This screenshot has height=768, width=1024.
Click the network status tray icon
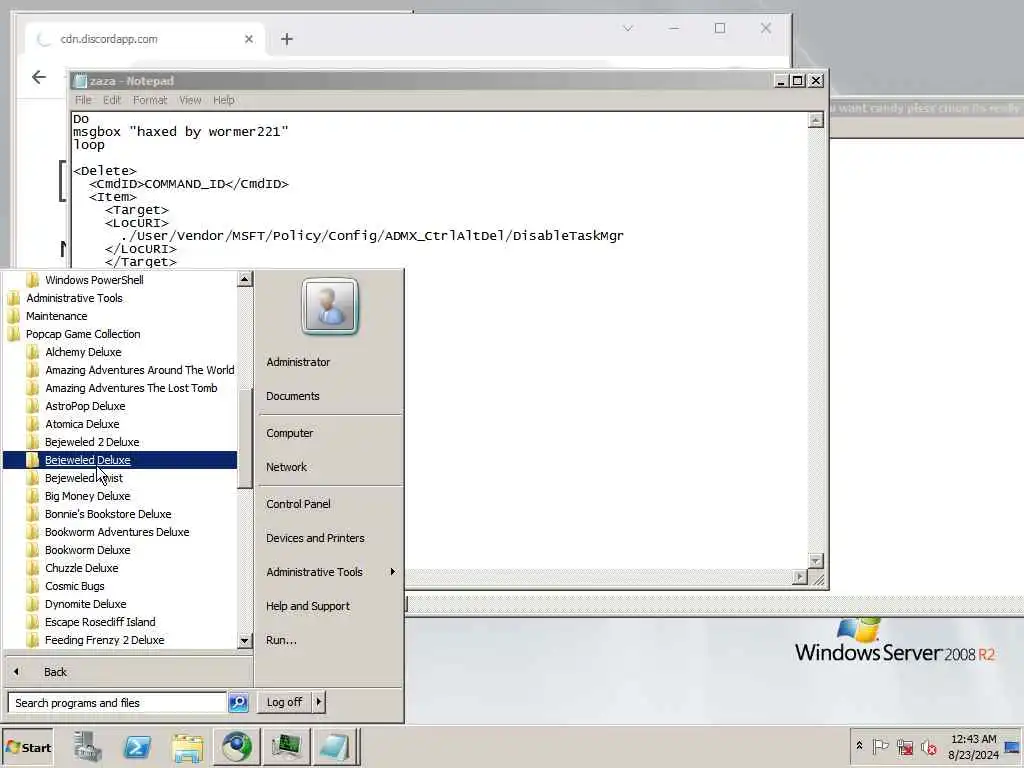click(x=904, y=746)
